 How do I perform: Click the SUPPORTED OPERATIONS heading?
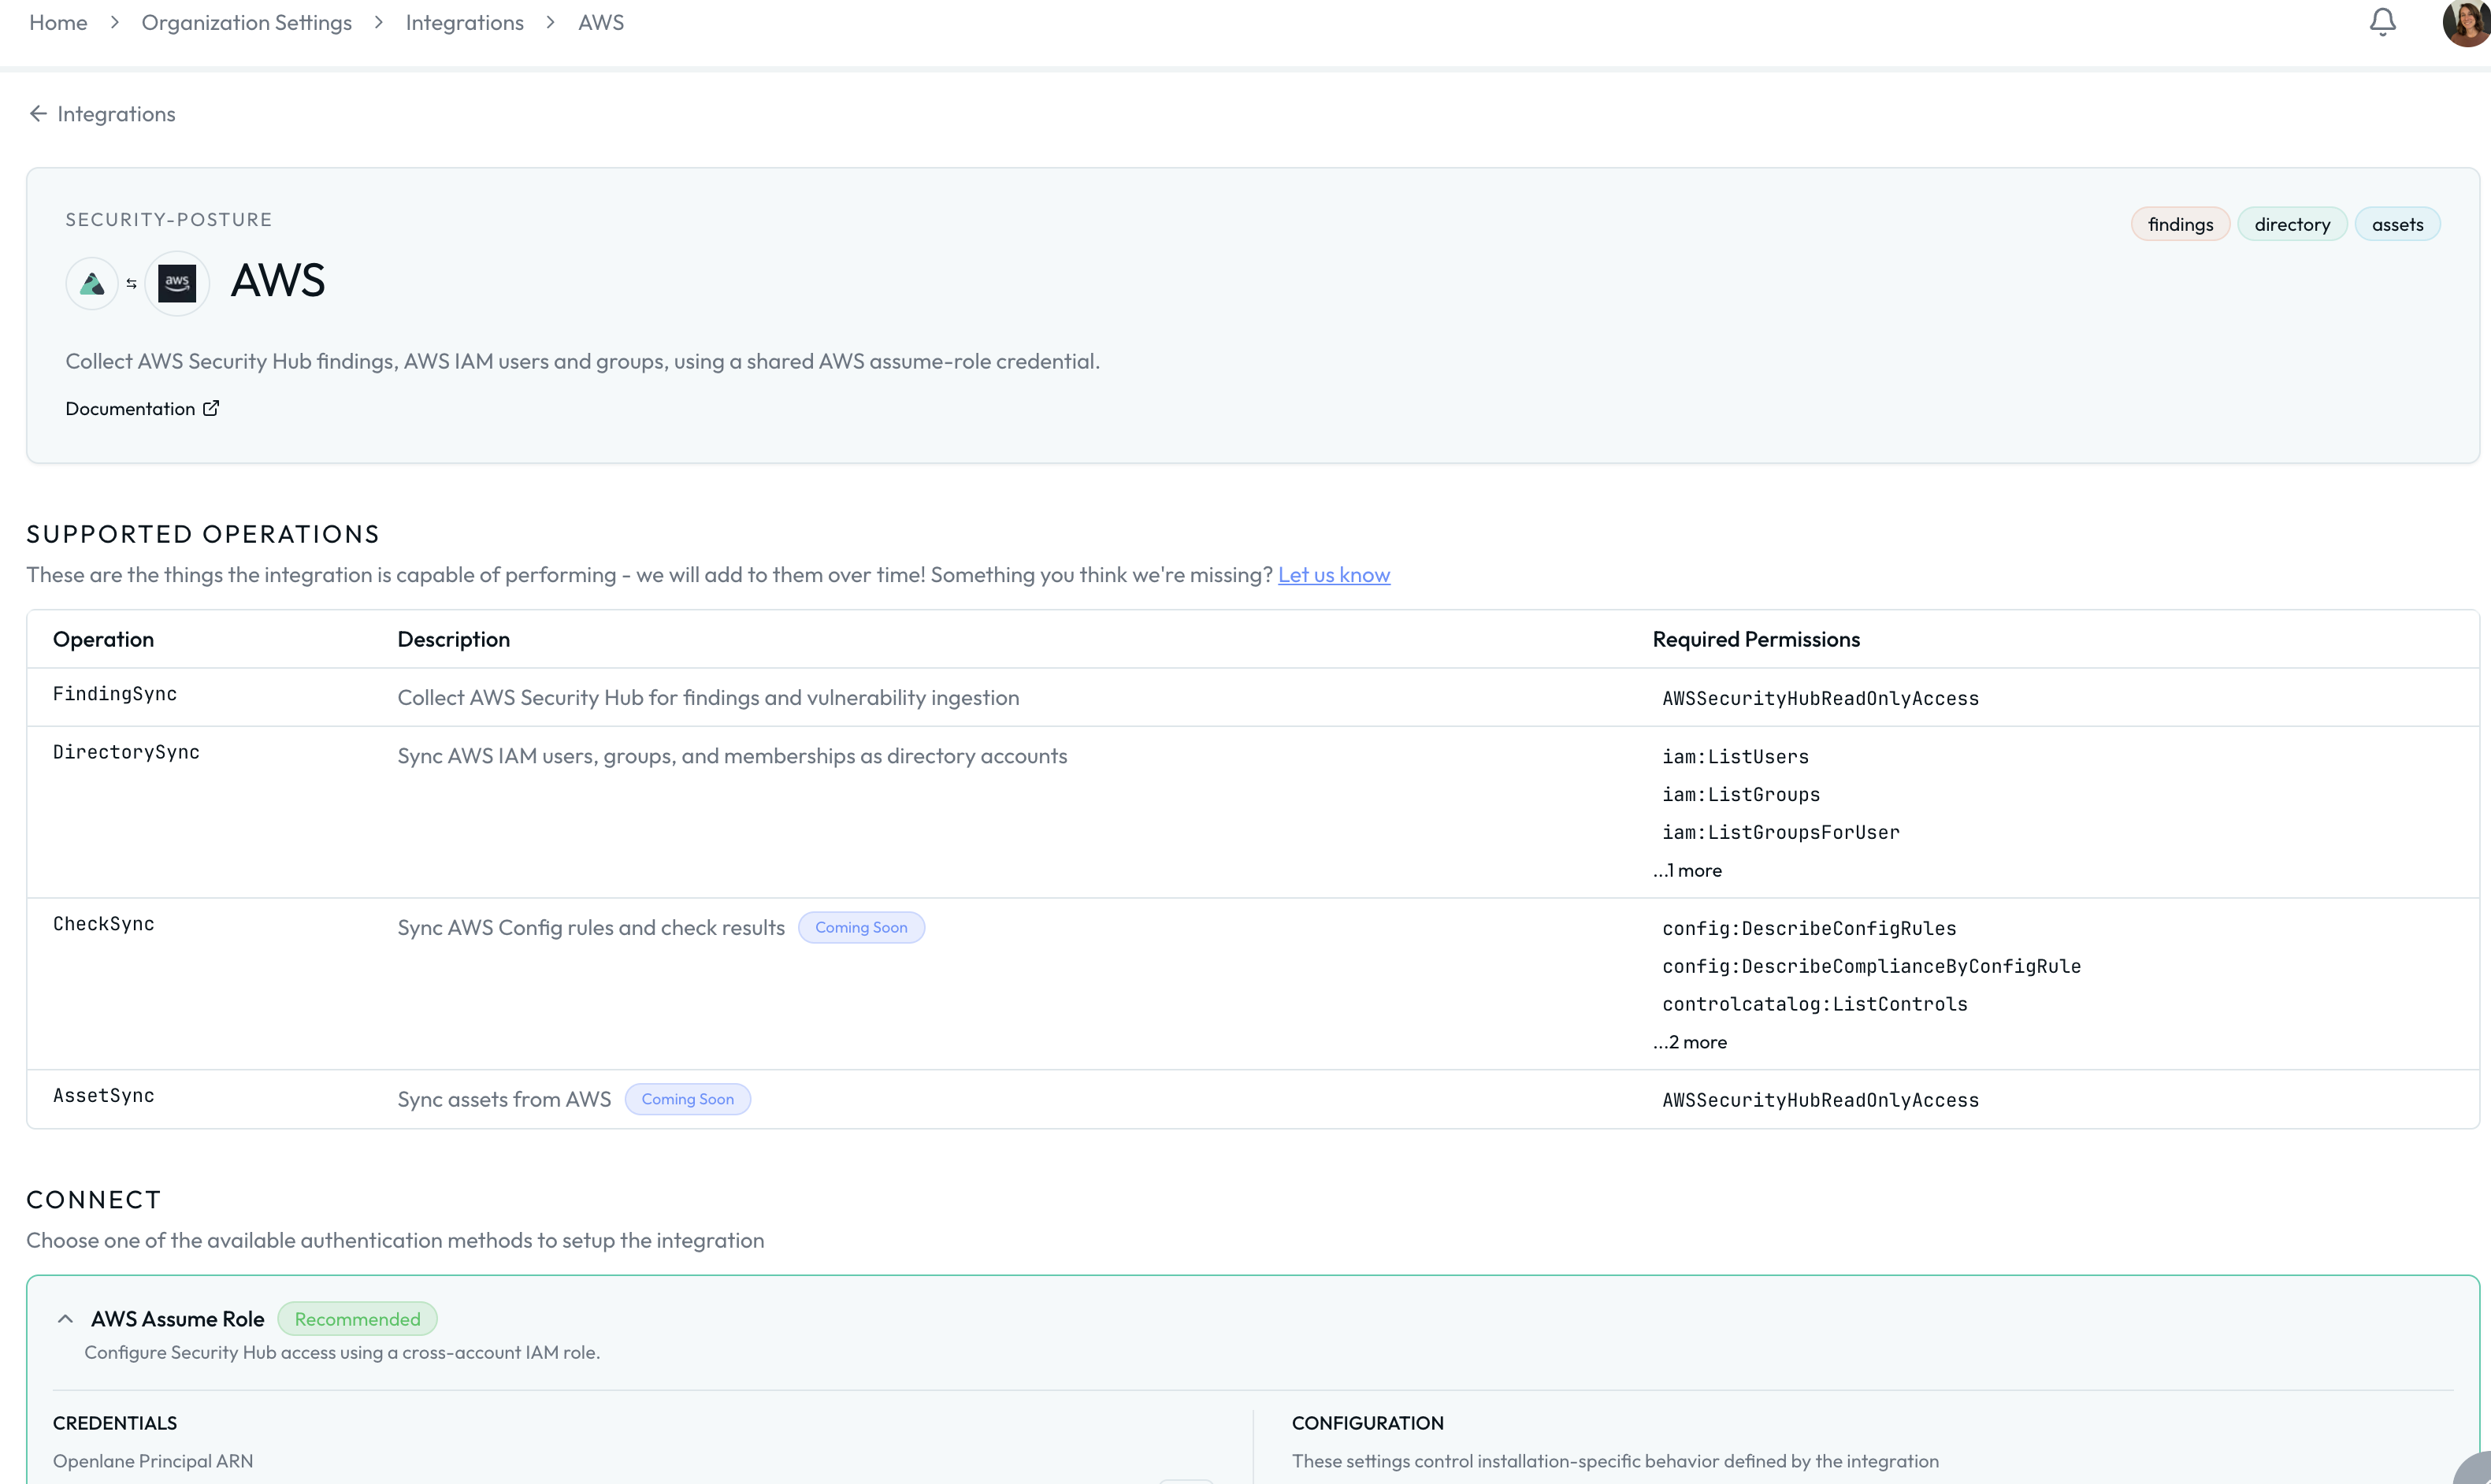coord(203,534)
